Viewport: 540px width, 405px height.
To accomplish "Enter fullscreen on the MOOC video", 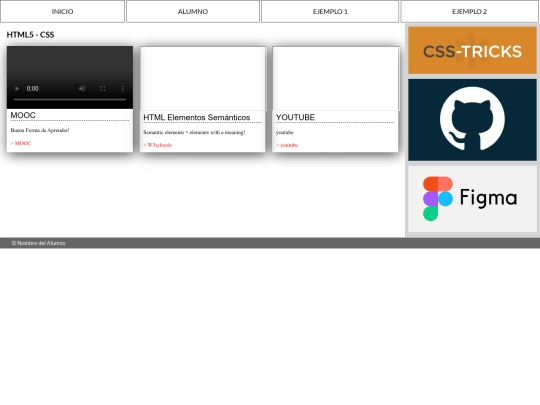I will pyautogui.click(x=102, y=89).
